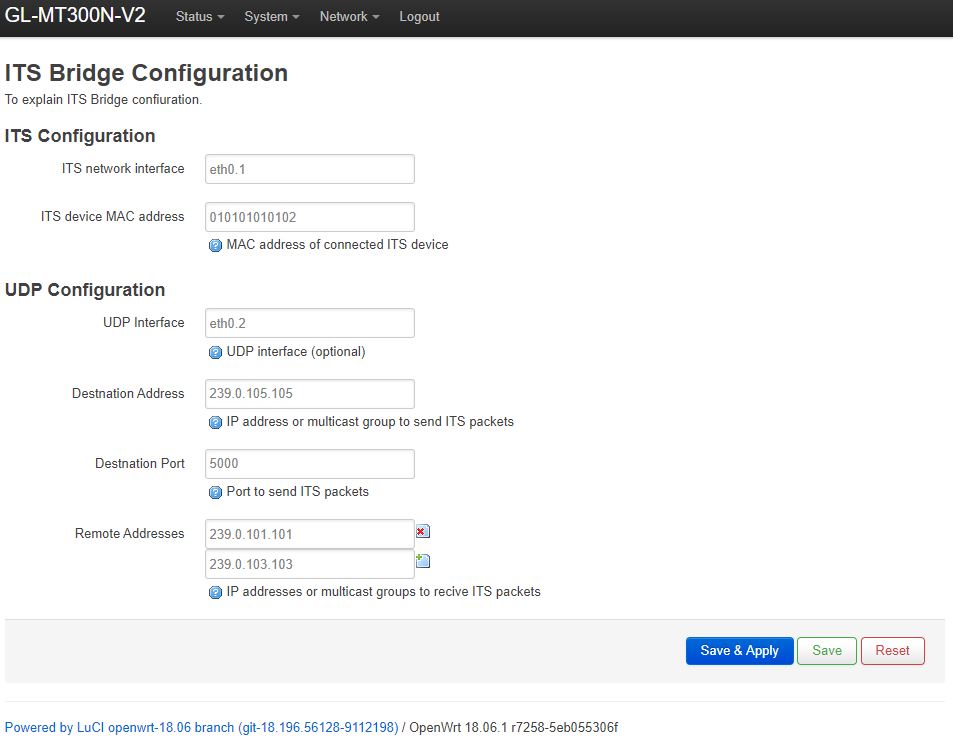Screen dimensions: 953x739
Task: Click help icon for multicast group hint
Action: 215,422
